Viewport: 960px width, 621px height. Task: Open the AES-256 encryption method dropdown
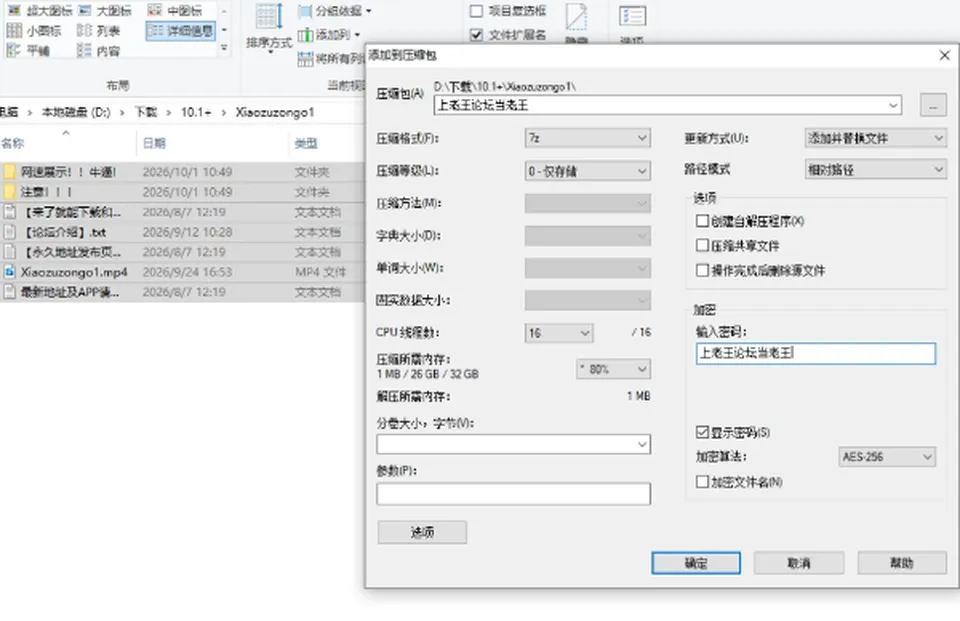point(886,457)
